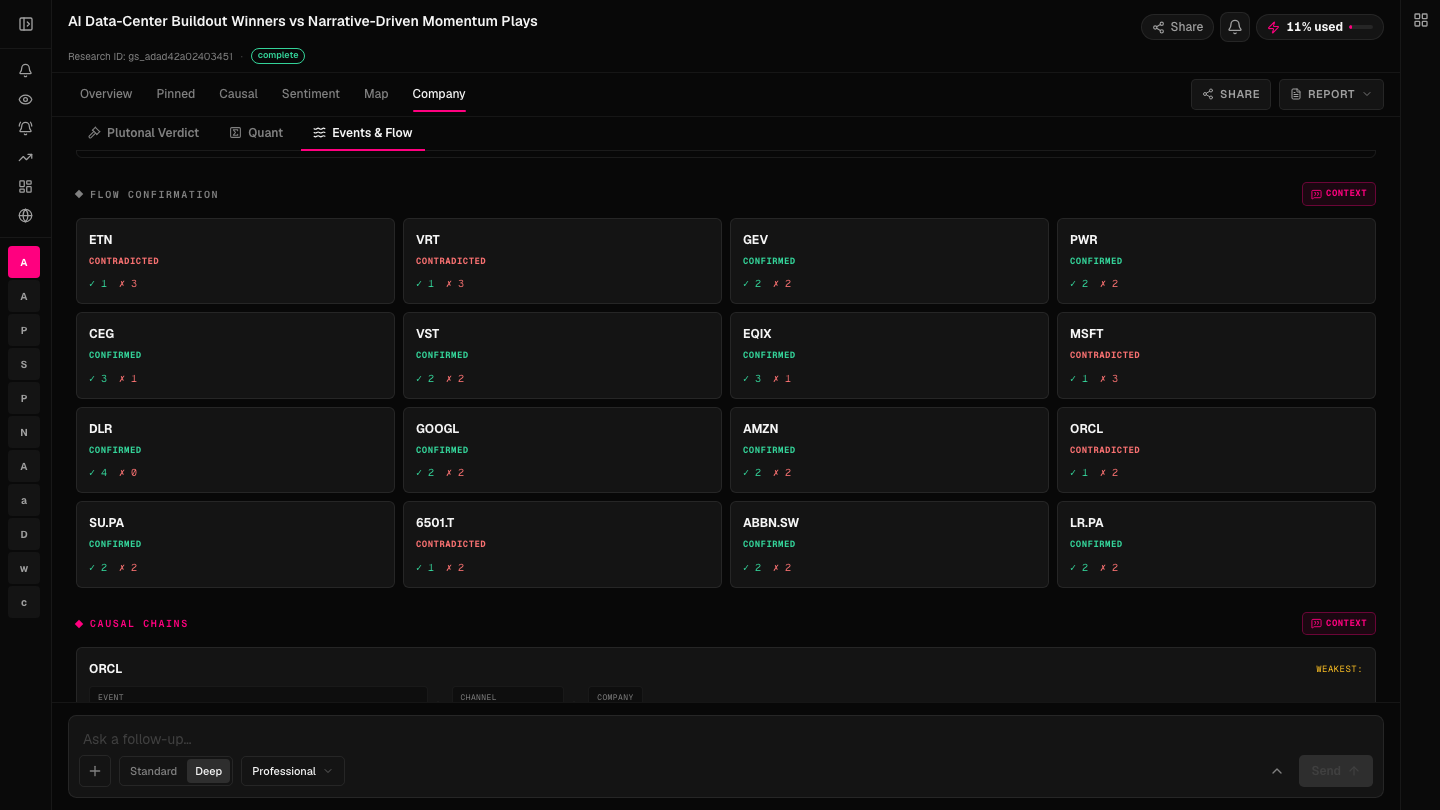This screenshot has width=1440, height=810.
Task: Open the Plutonal Verdict sub-tab
Action: point(143,133)
